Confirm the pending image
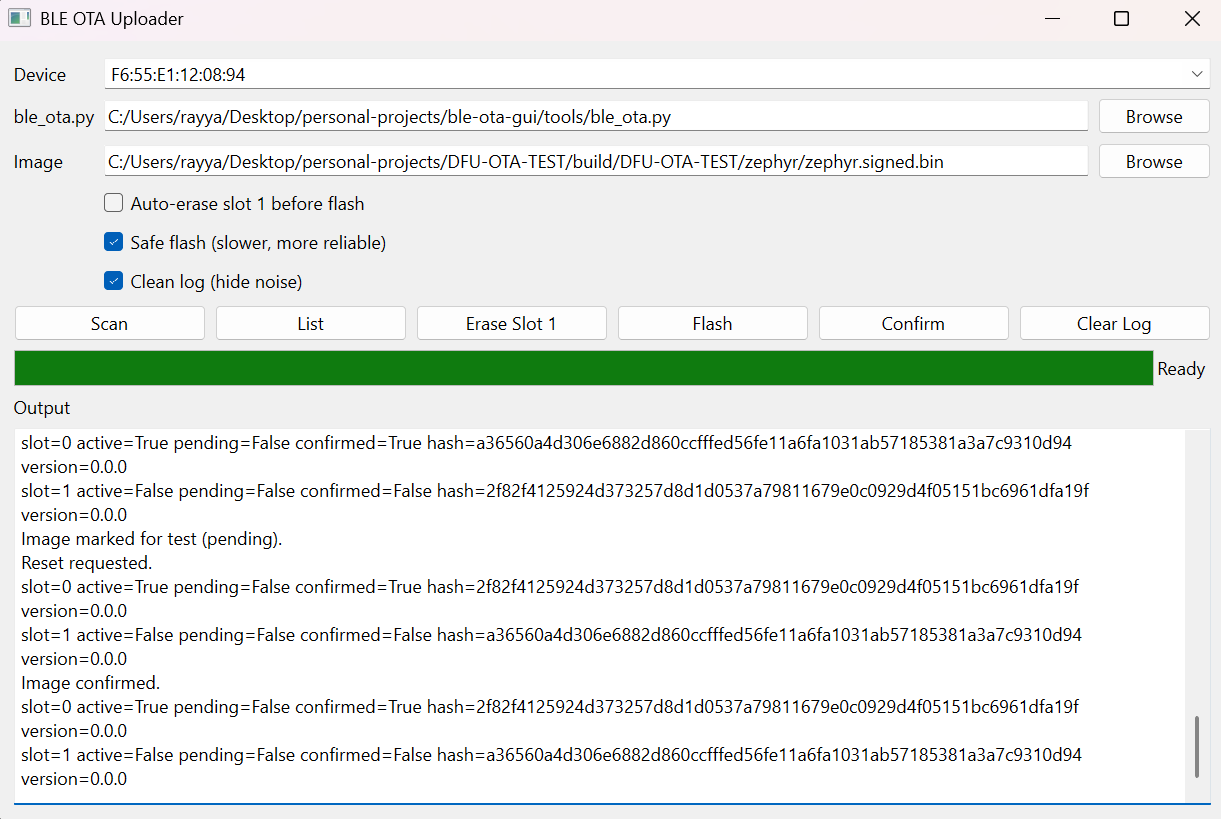Screen dimensions: 1221x819 (913, 322)
